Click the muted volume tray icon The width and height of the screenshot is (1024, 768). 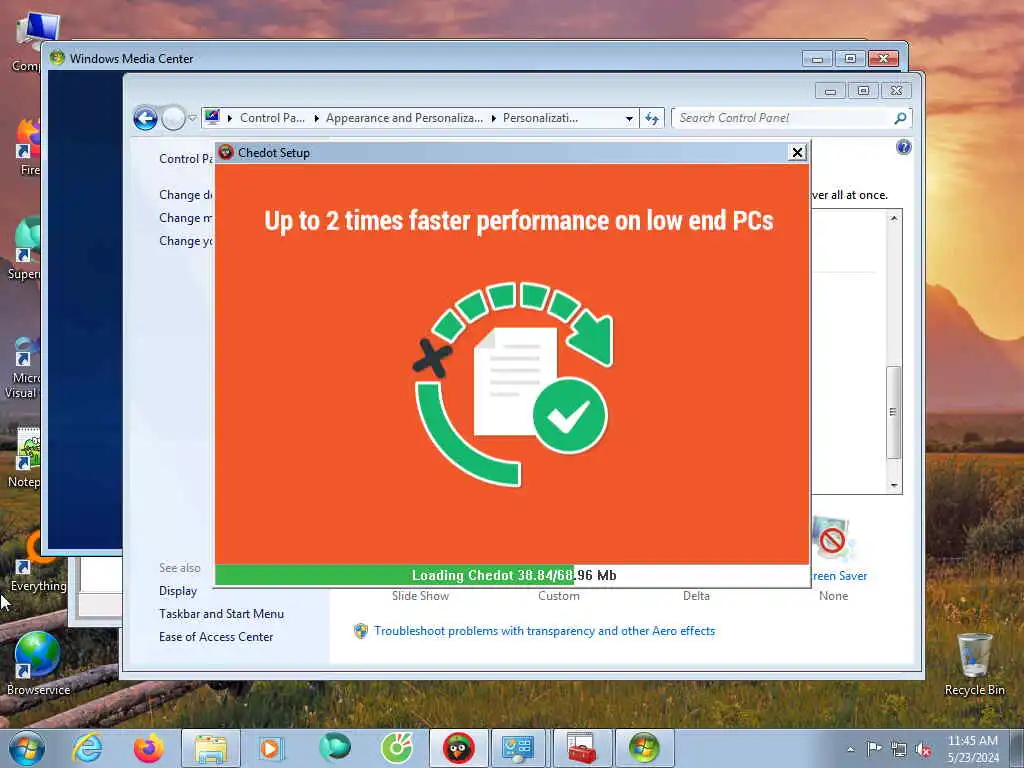click(x=923, y=750)
